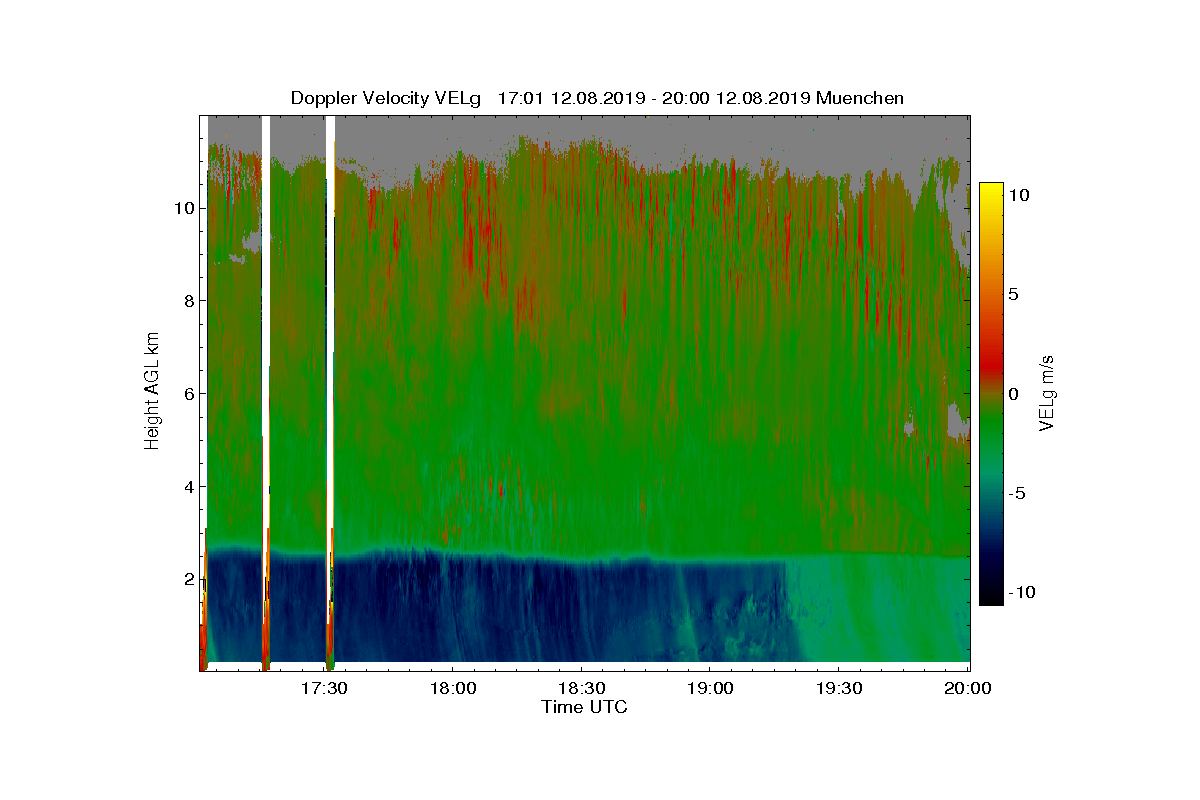
Task: Click the height tick label 4
Action: 187,487
